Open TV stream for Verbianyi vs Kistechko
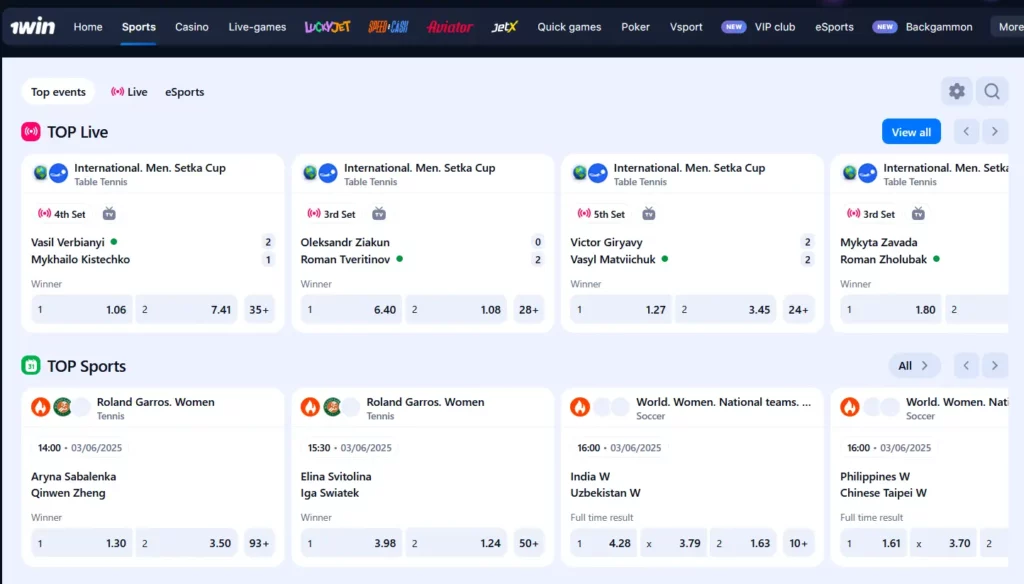The image size is (1024, 584). pyautogui.click(x=109, y=214)
